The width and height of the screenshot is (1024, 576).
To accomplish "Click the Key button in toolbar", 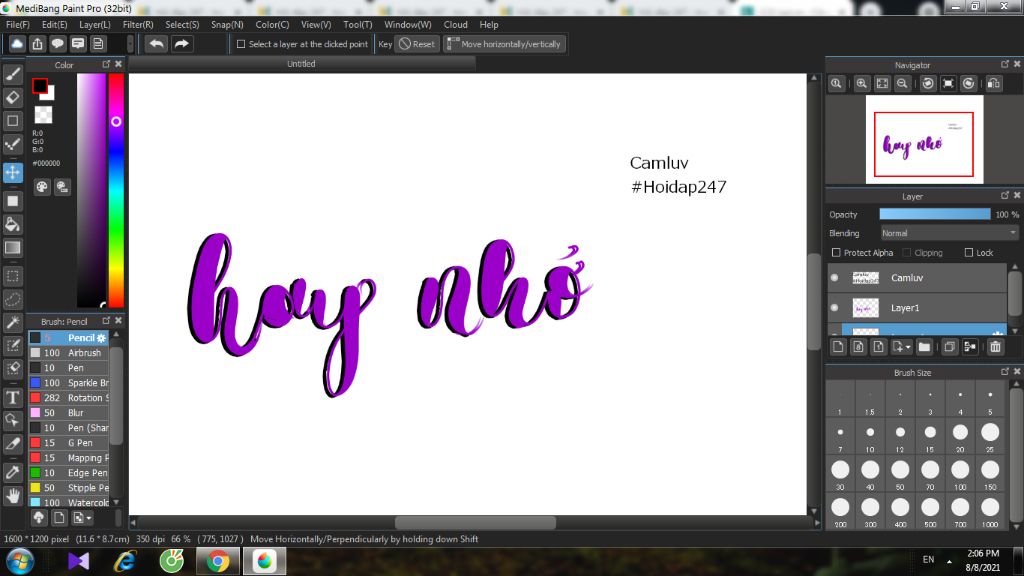I will (x=385, y=44).
